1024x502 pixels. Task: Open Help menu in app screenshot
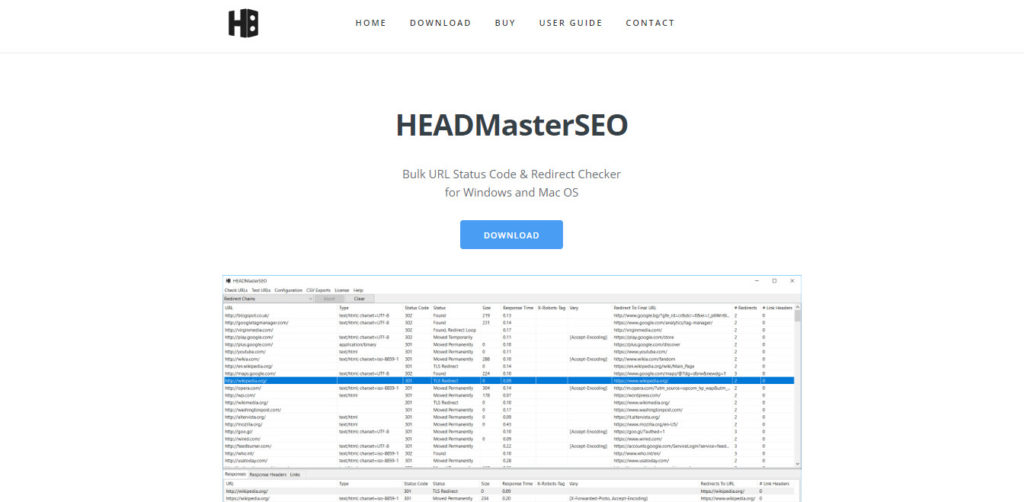359,290
